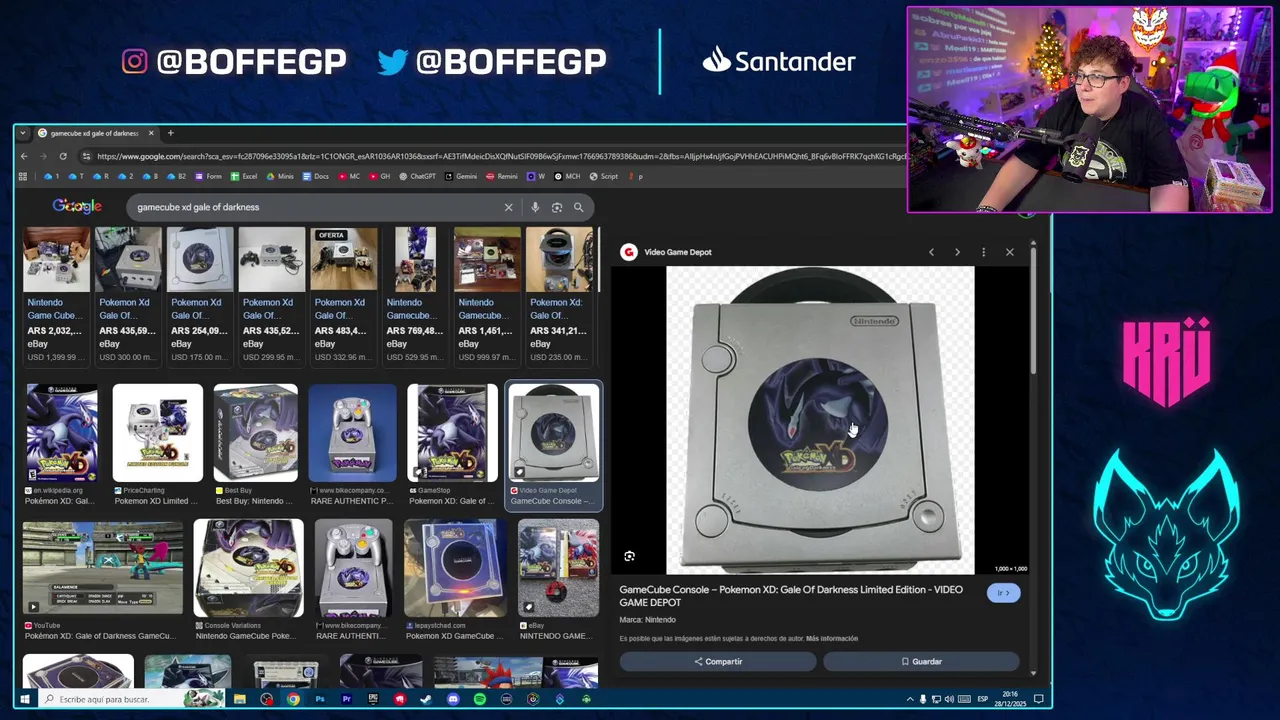Screen dimensions: 1280x720
Task: Open preview panel three-dot options menu
Action: coord(983,252)
